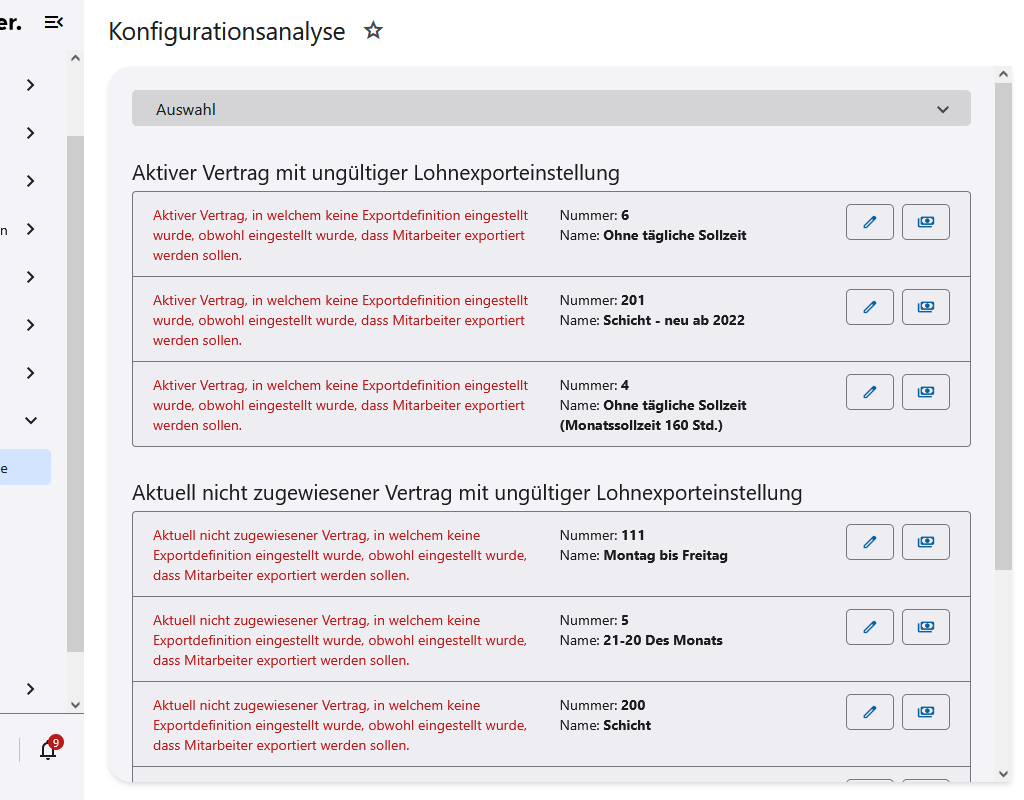Viewport: 1024px width, 800px height.
Task: Collapse the expanded sidebar section with down chevron
Action: tap(30, 421)
